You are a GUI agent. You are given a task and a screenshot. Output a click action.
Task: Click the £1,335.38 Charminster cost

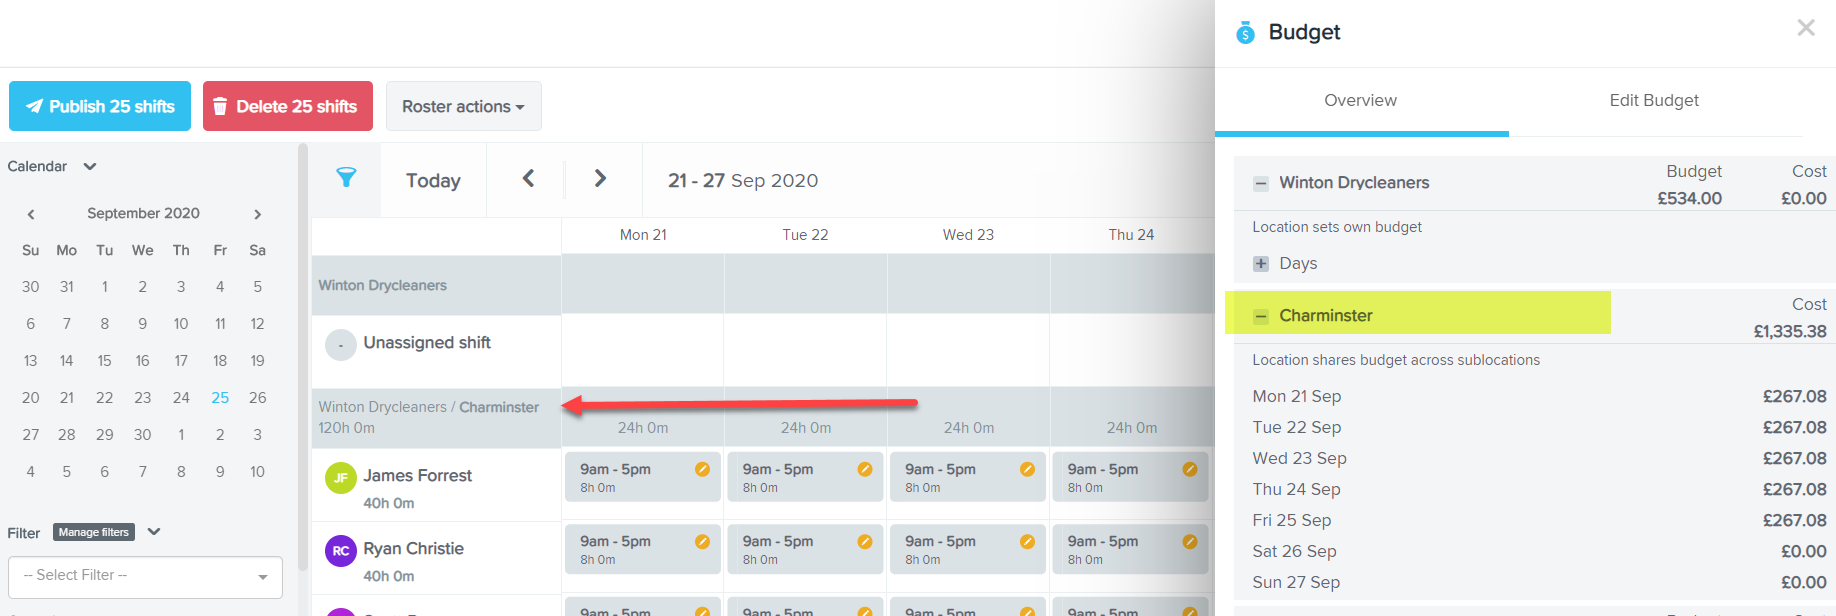click(1790, 332)
